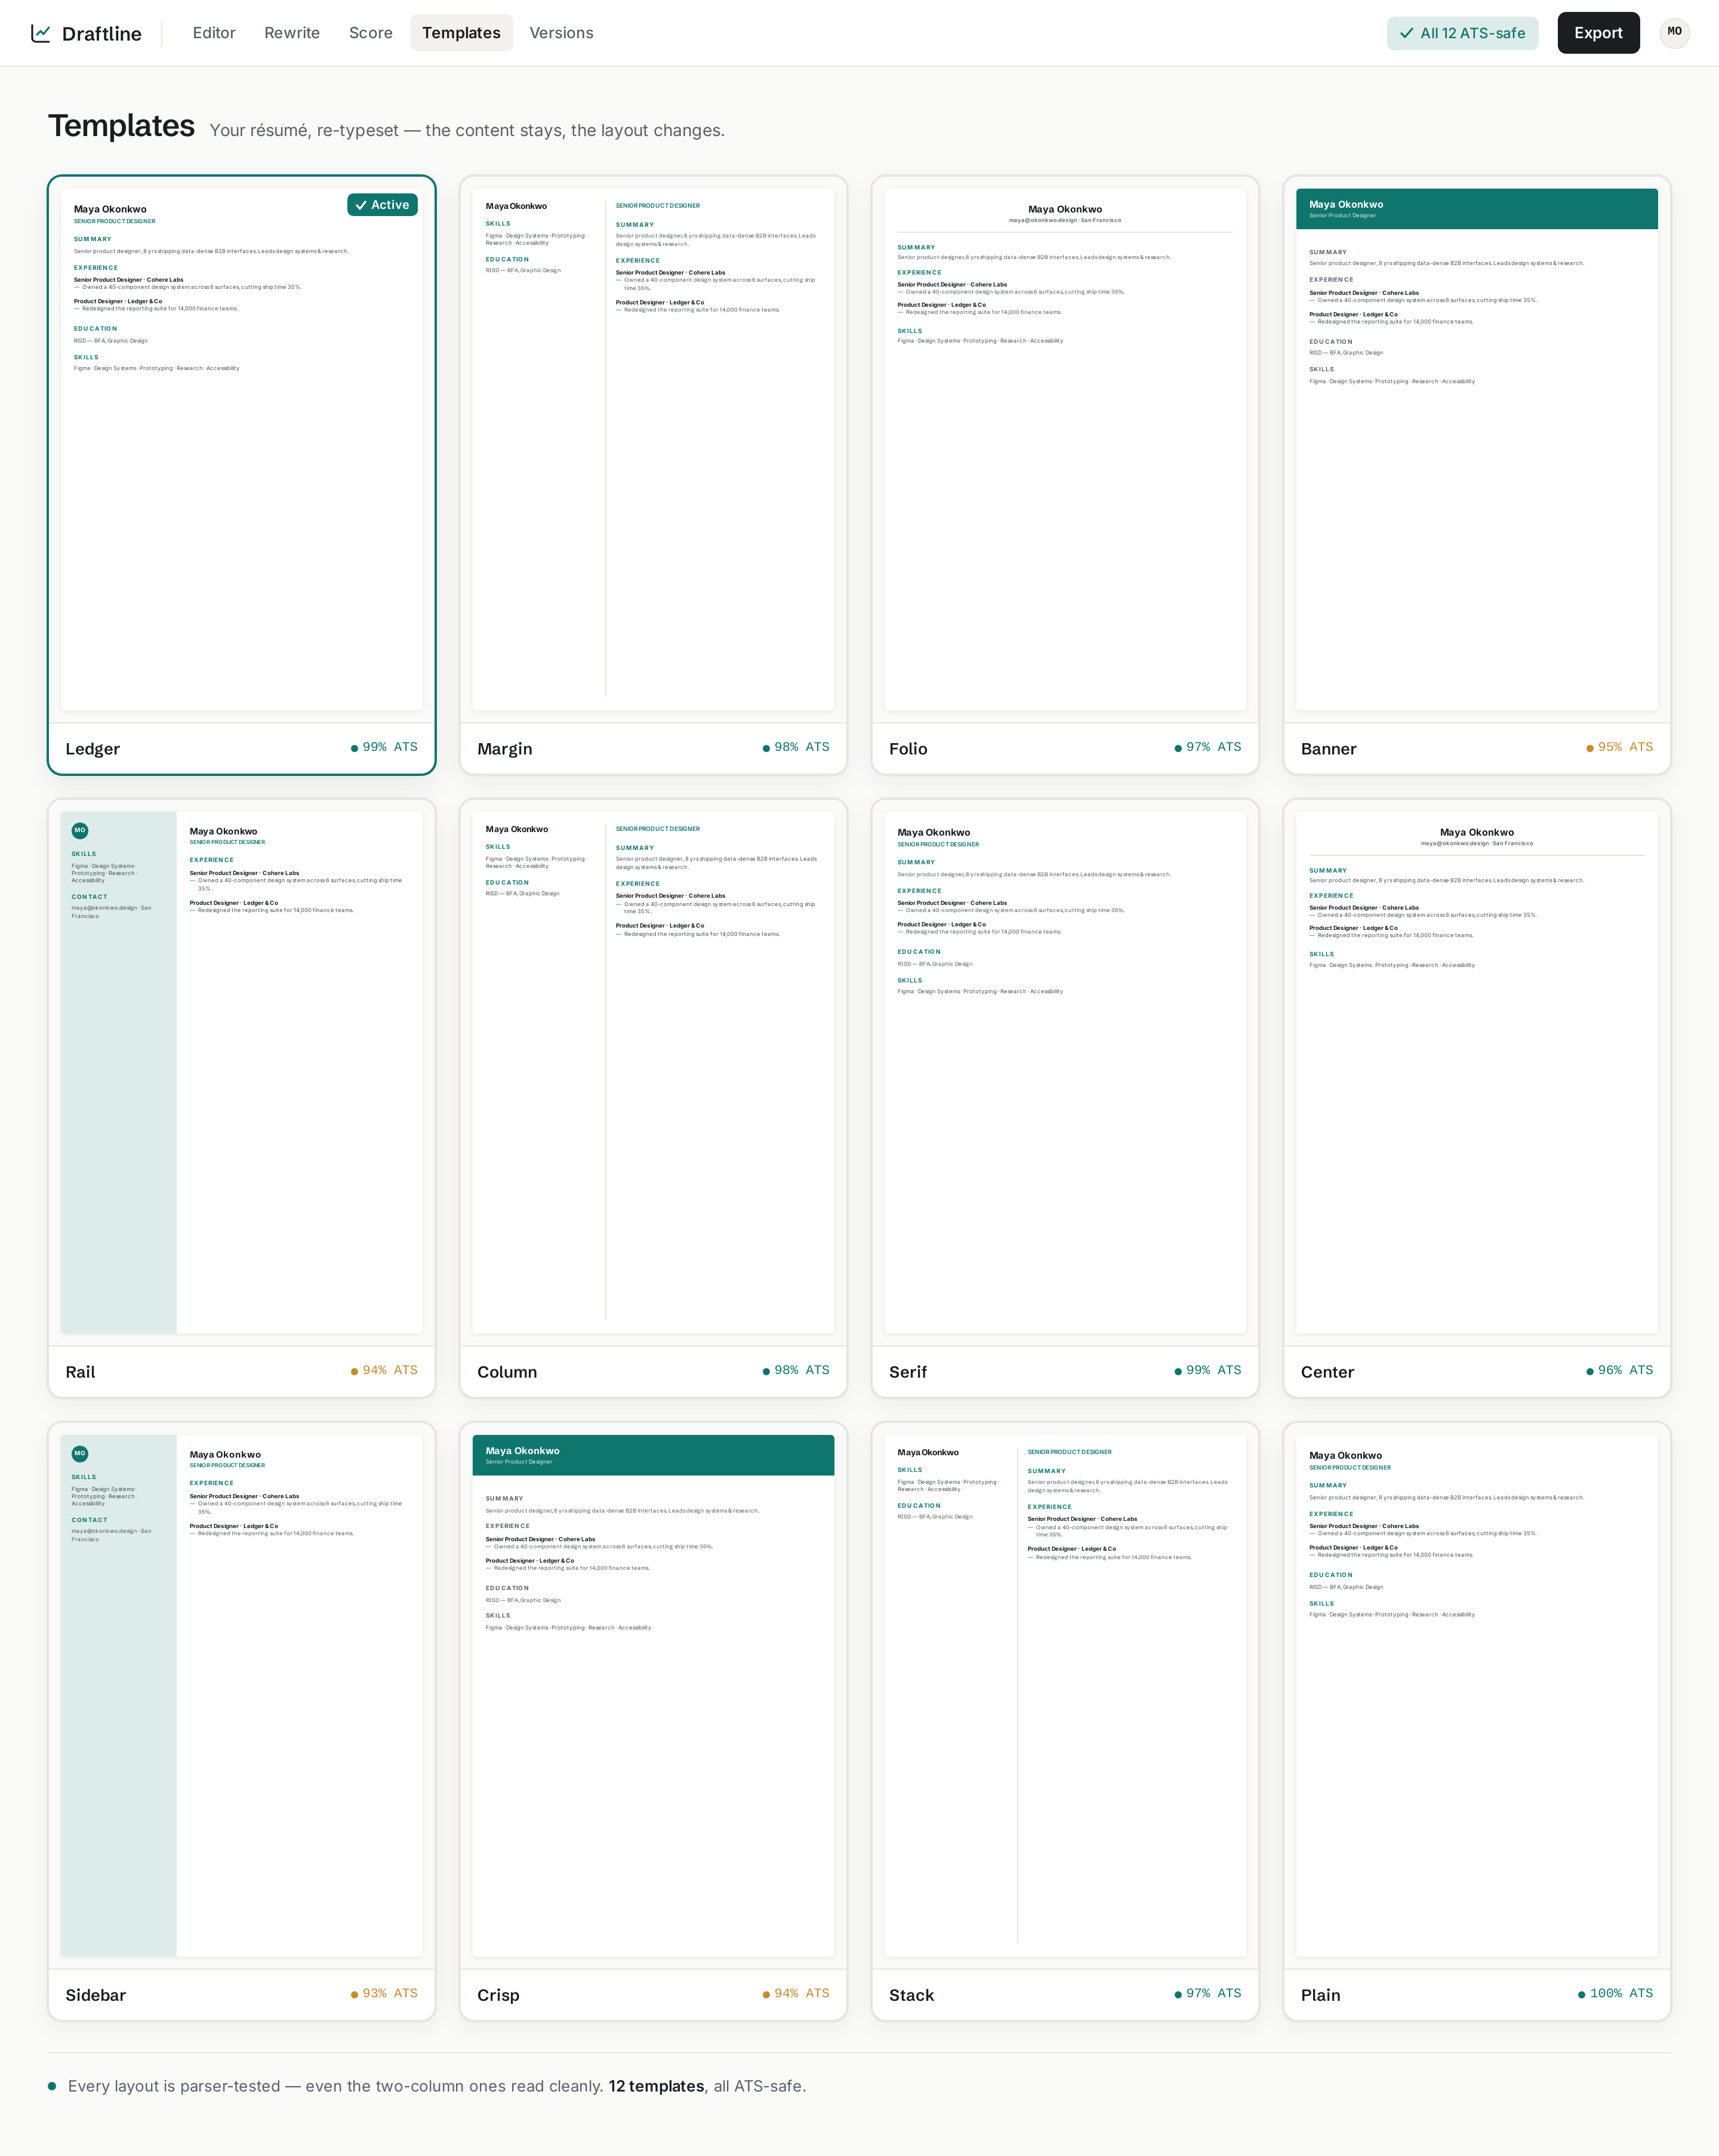1719x2156 pixels.
Task: Click the Templates page heading
Action: (122, 126)
